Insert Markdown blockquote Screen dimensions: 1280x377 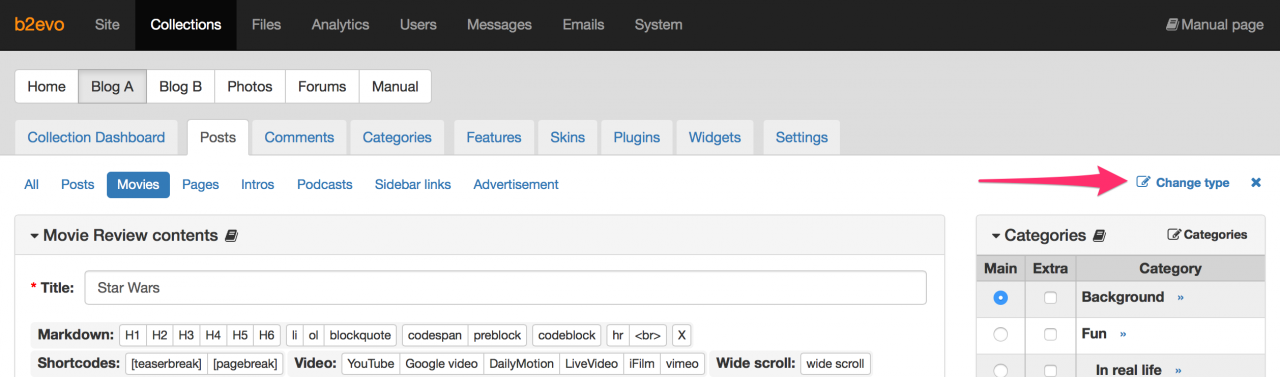pyautogui.click(x=360, y=335)
